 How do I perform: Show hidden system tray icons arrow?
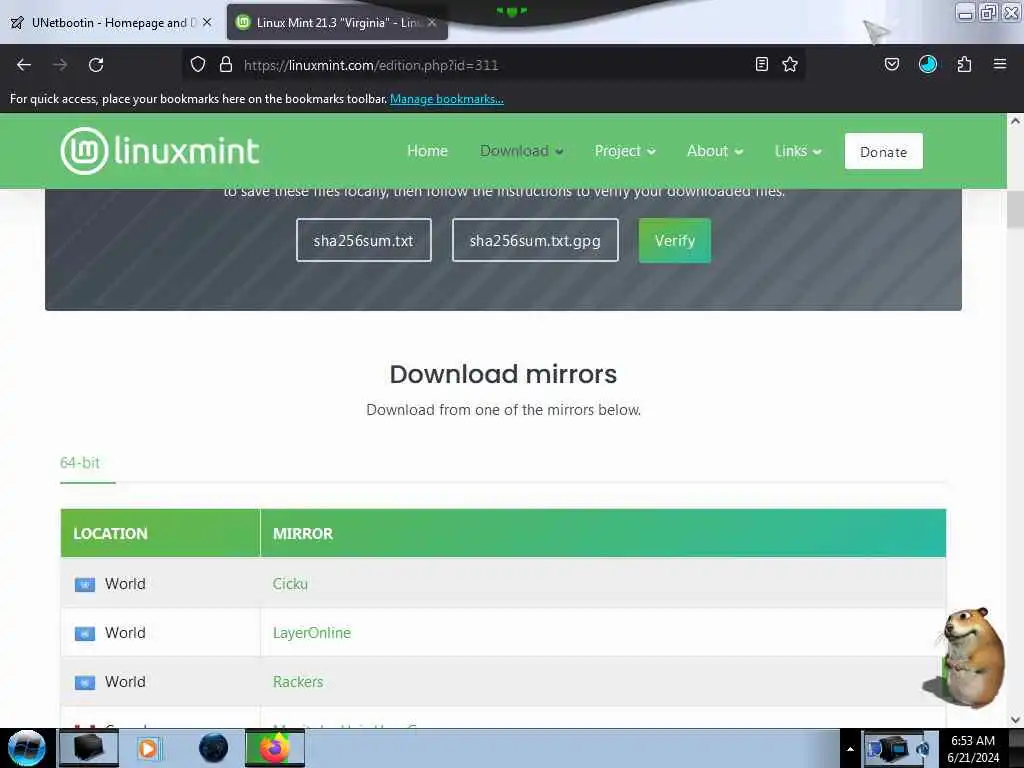850,749
